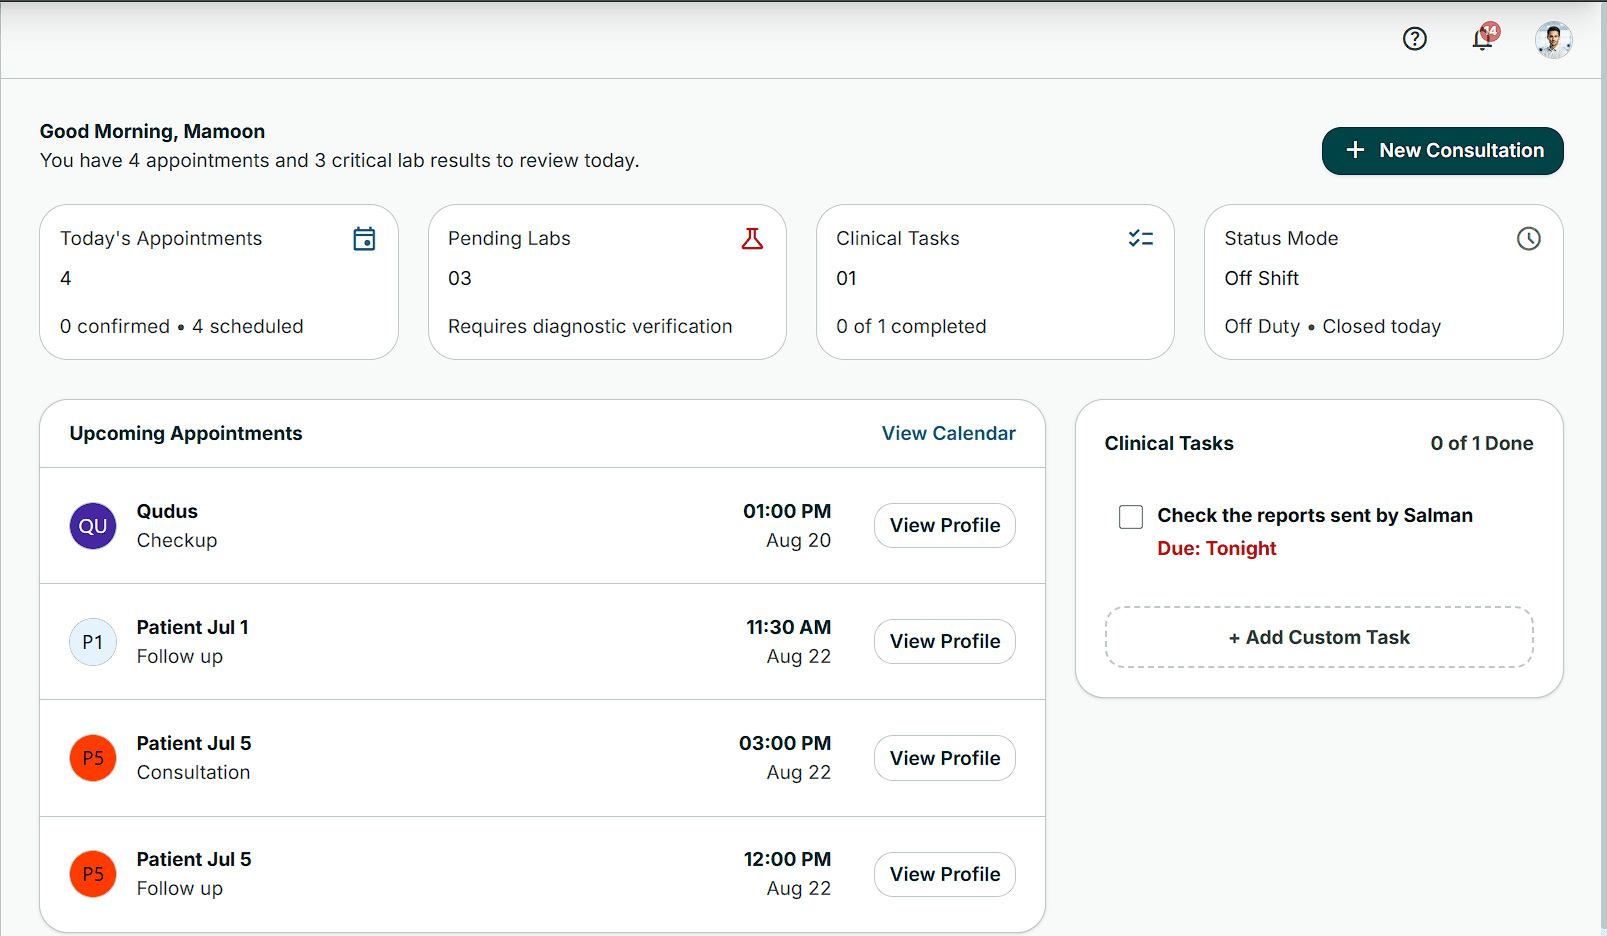Click the red notification count badge

1491,31
